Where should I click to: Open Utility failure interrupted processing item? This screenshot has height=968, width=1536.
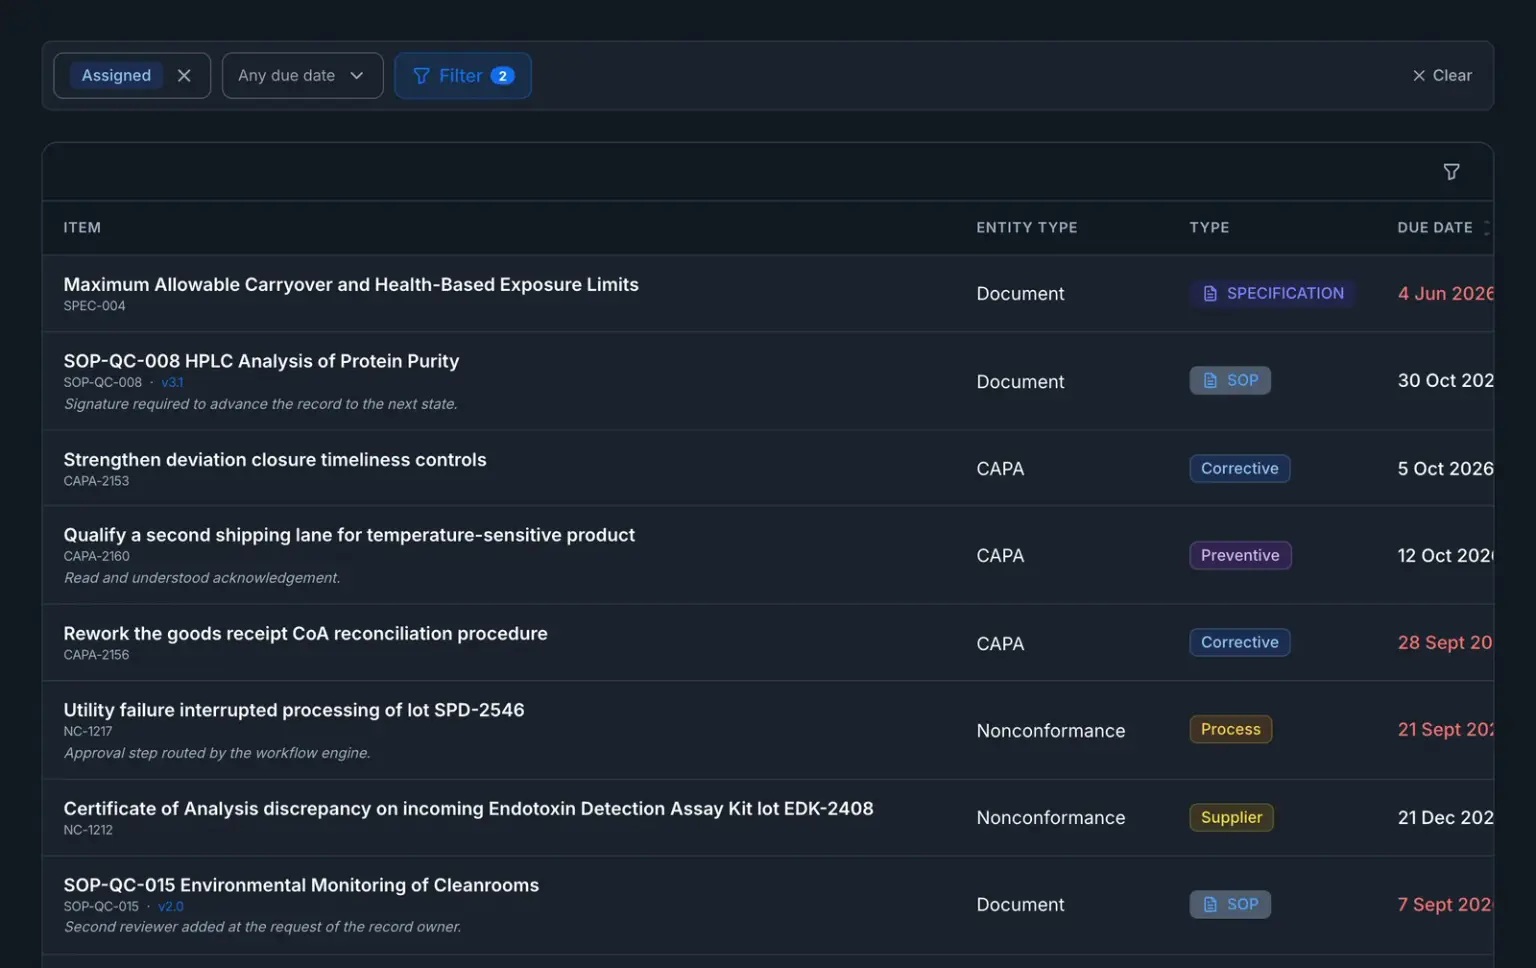(x=294, y=710)
